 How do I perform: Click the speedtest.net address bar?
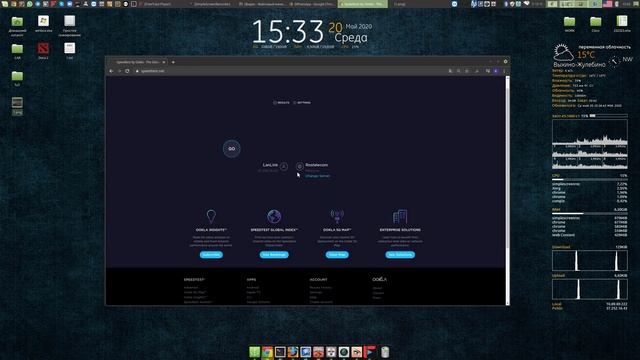click(290, 71)
